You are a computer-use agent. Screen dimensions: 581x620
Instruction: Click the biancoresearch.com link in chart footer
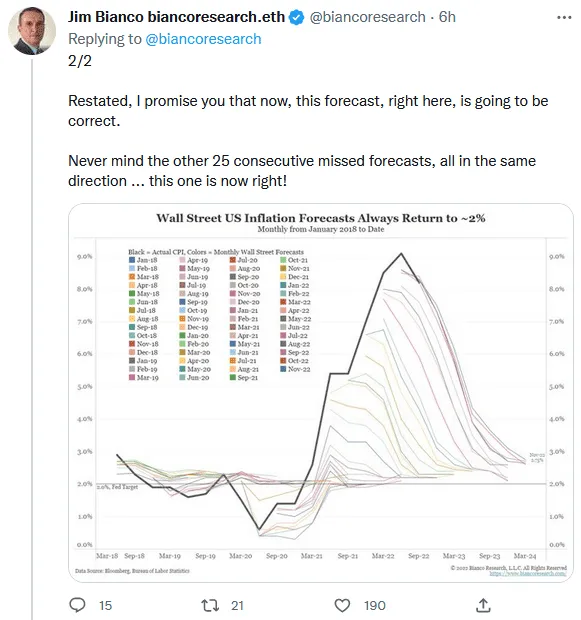point(528,573)
